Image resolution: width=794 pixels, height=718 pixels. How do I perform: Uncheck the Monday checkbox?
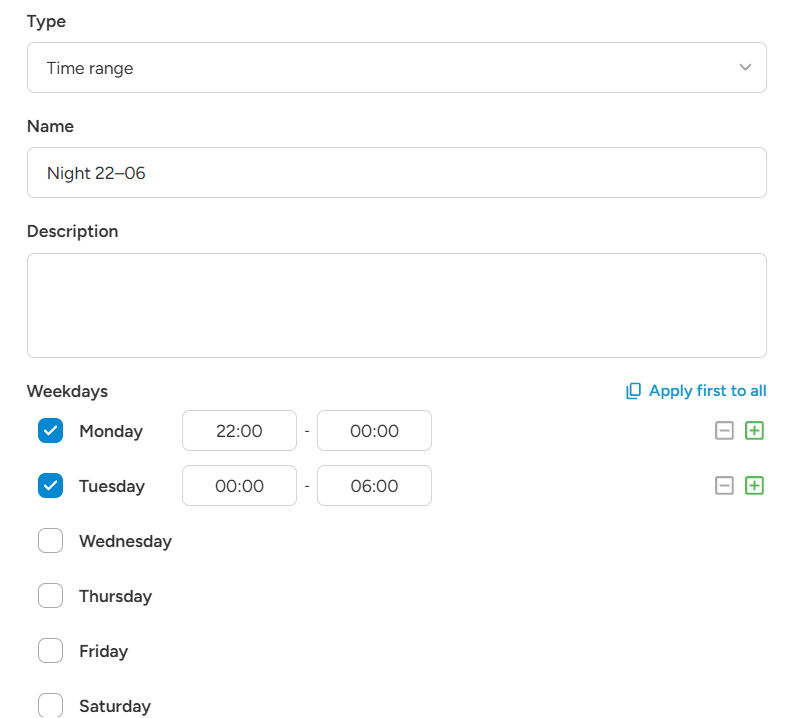[x=51, y=431]
